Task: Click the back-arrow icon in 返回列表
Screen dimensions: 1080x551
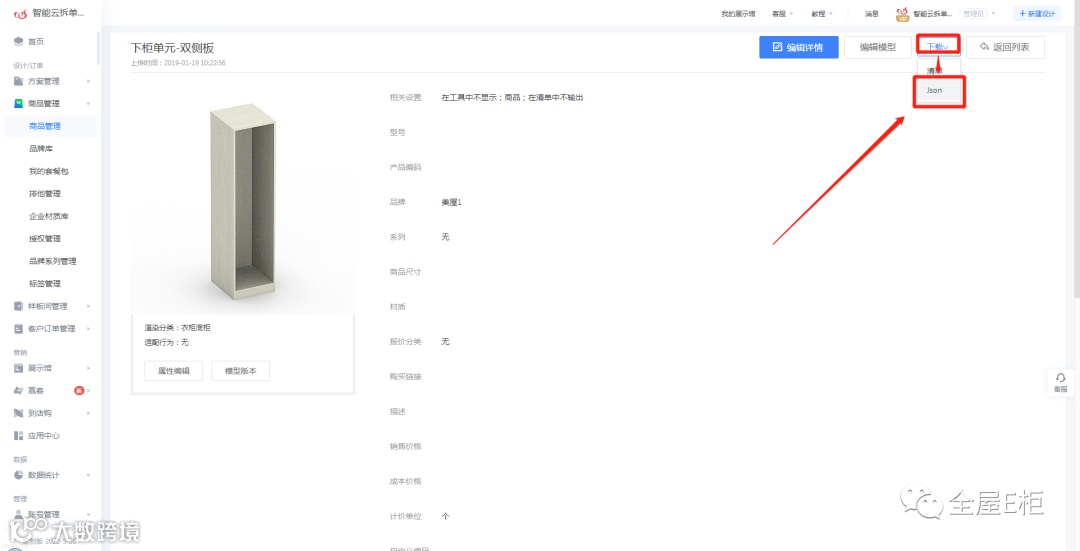Action: click(984, 48)
